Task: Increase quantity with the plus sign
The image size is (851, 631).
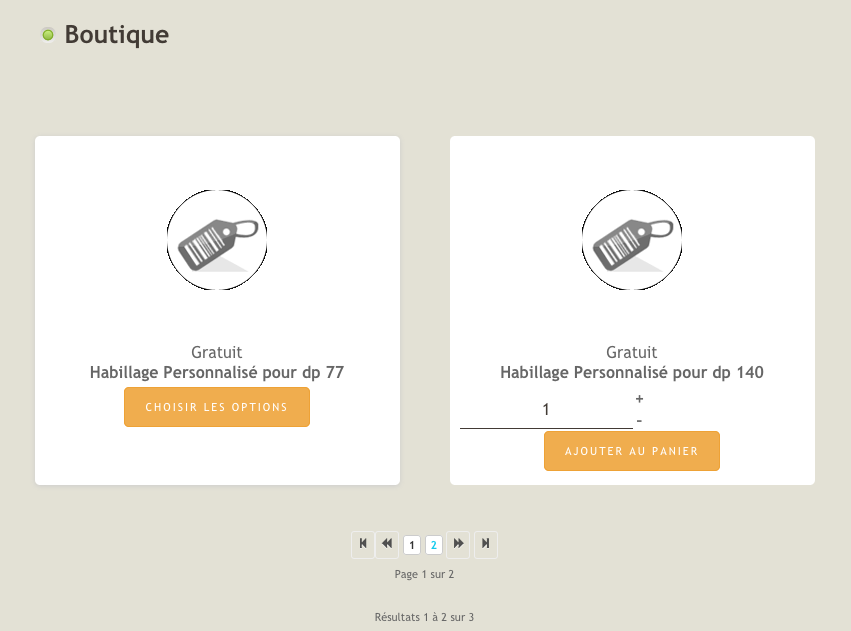Action: tap(639, 399)
